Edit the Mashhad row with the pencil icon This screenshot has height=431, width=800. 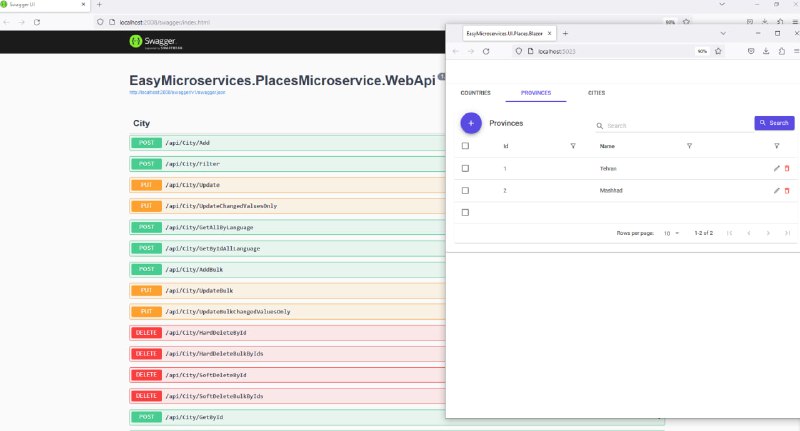coord(777,190)
